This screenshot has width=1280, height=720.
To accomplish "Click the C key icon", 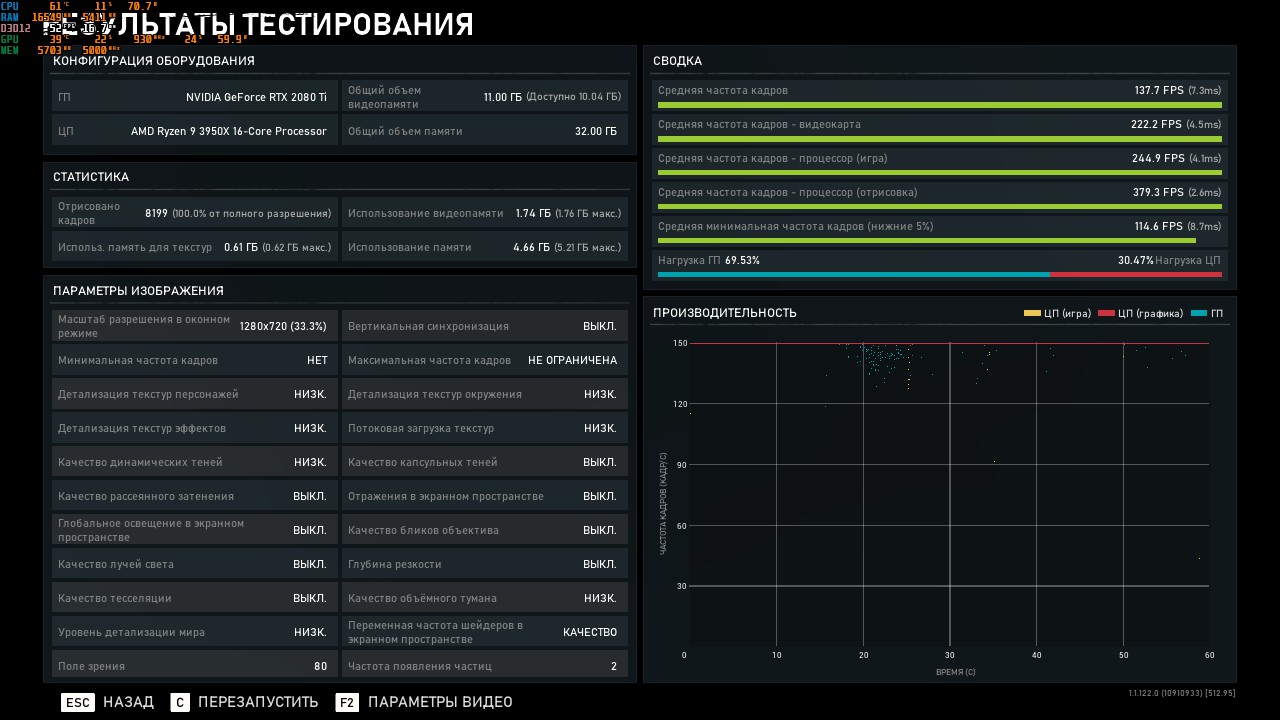I will click(180, 702).
